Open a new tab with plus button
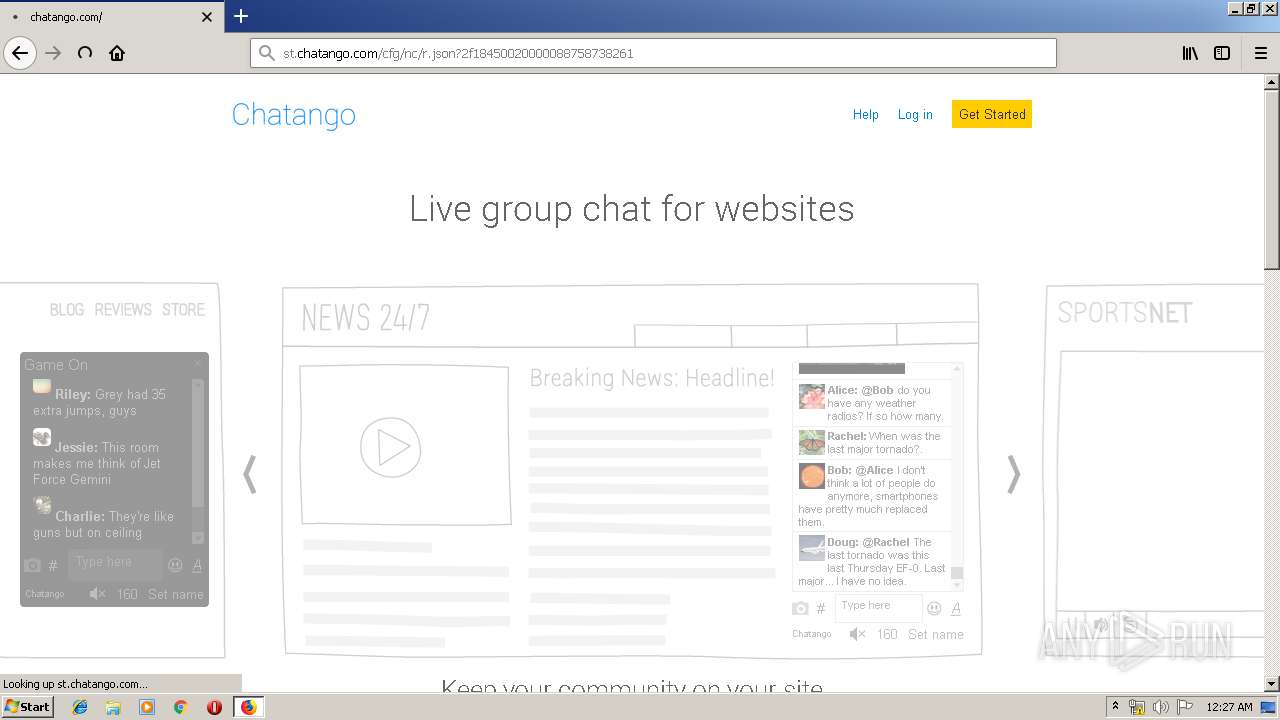 [241, 16]
